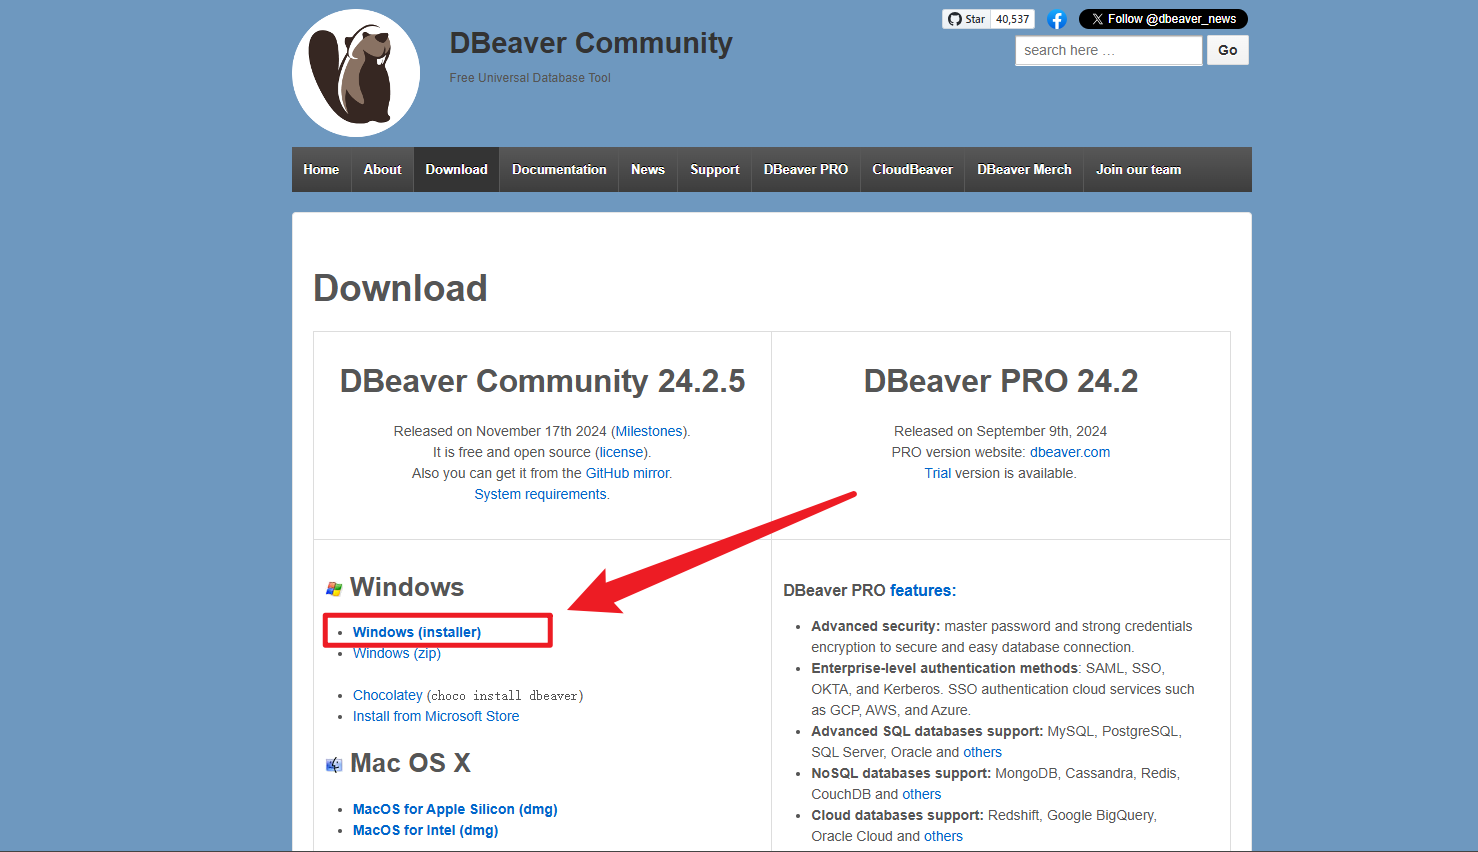This screenshot has height=852, width=1478.
Task: Click the Windows flag icon
Action: click(334, 589)
